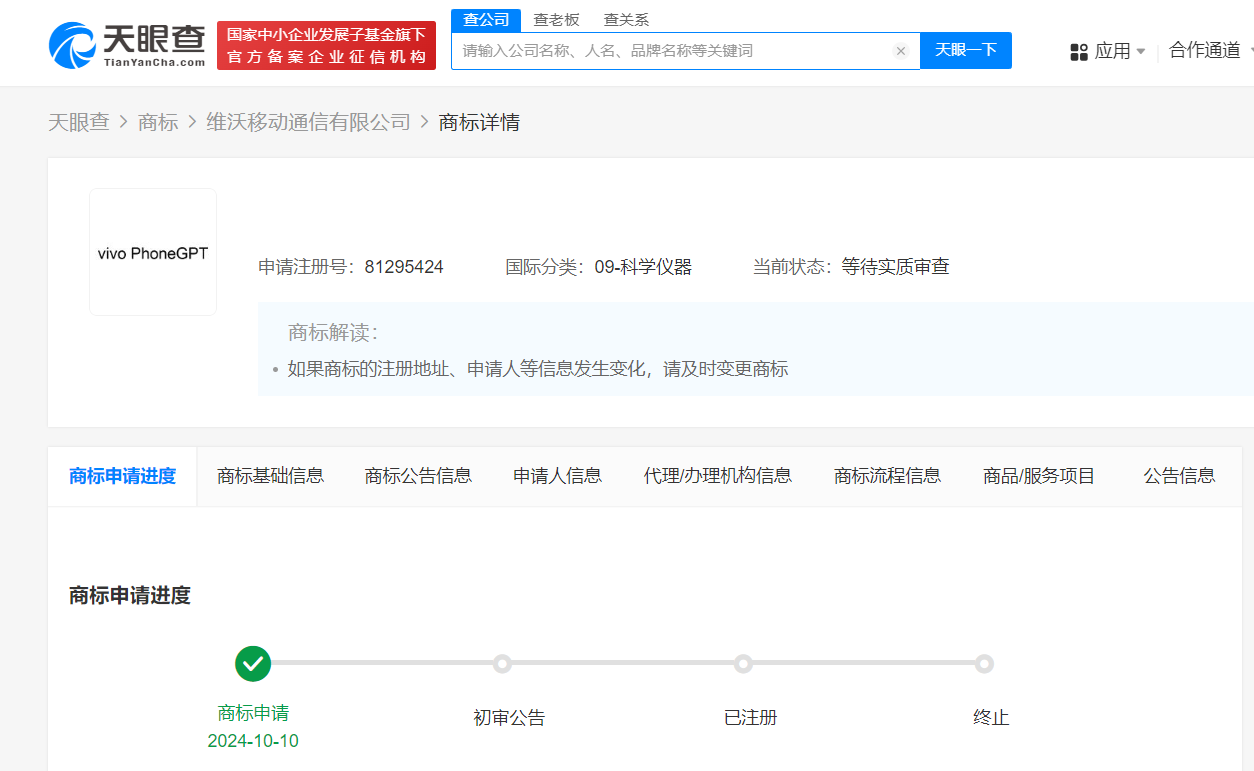Go to 天眼查 breadcrumb home link
Viewport: 1254px width, 771px height.
click(x=78, y=122)
